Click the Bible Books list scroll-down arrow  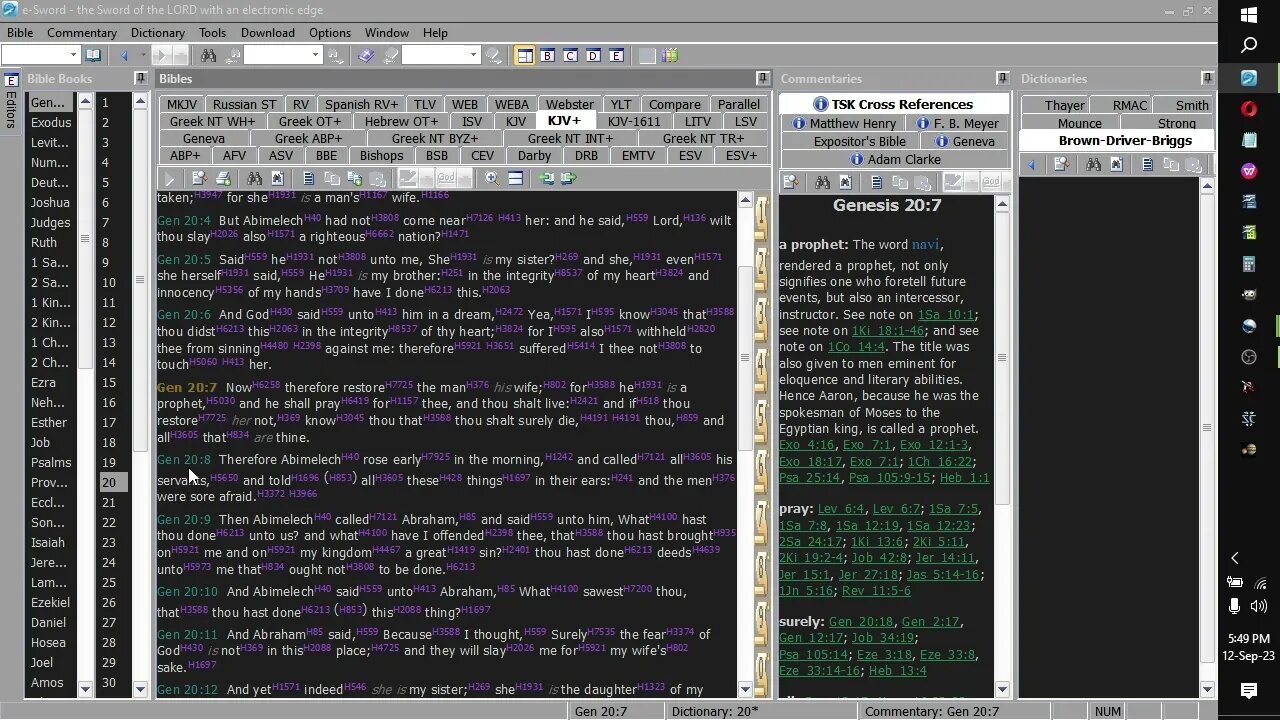point(85,689)
